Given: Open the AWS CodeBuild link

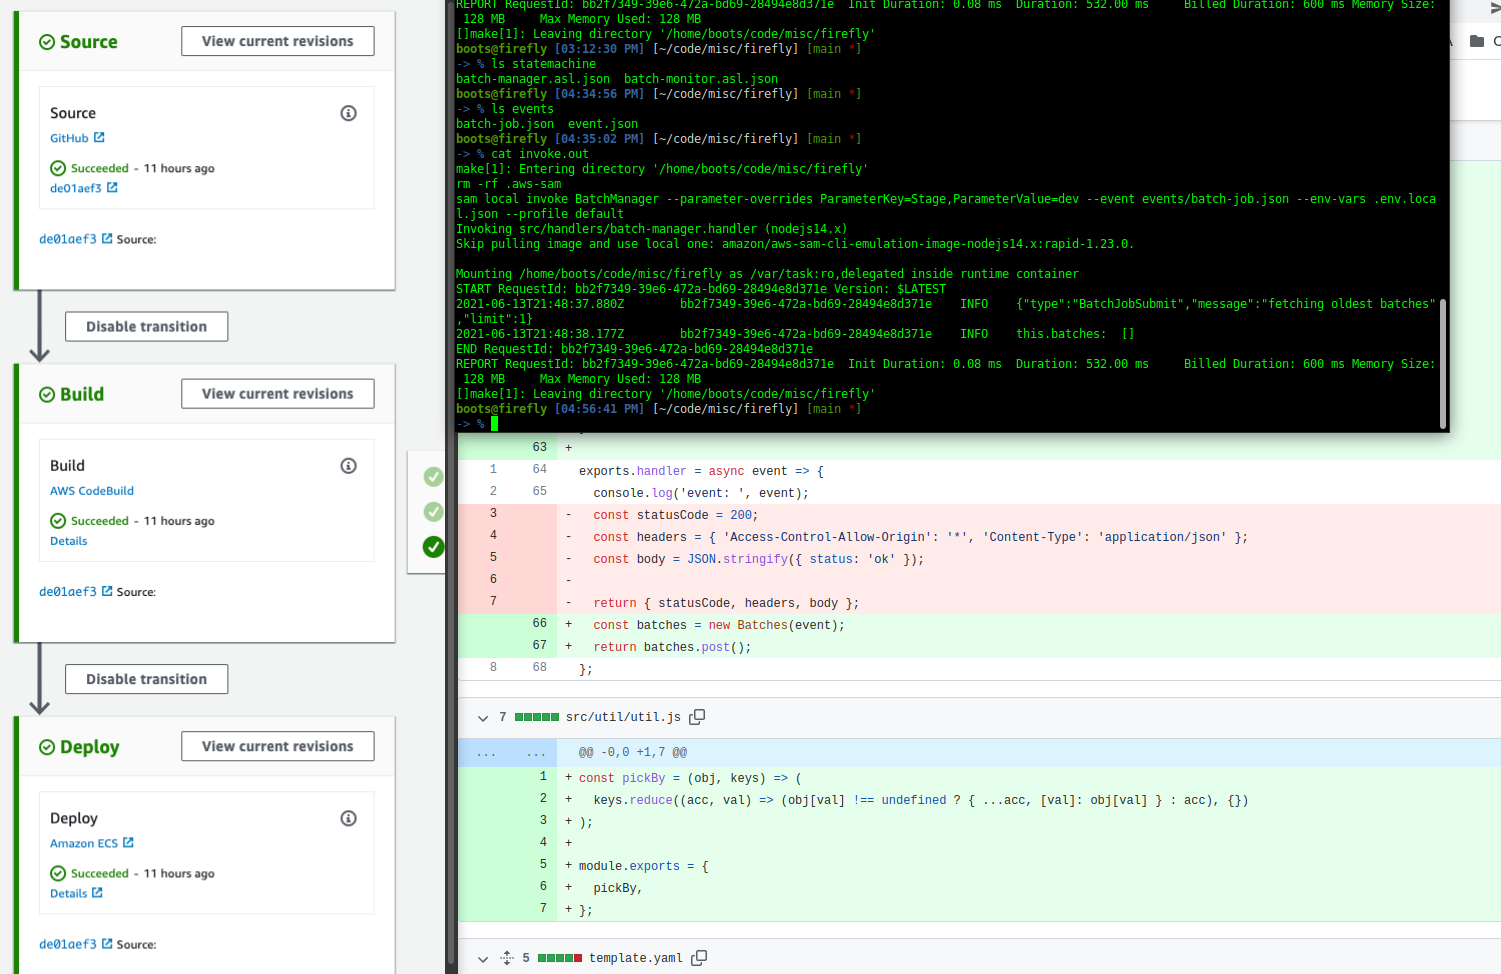Looking at the screenshot, I should 92,491.
